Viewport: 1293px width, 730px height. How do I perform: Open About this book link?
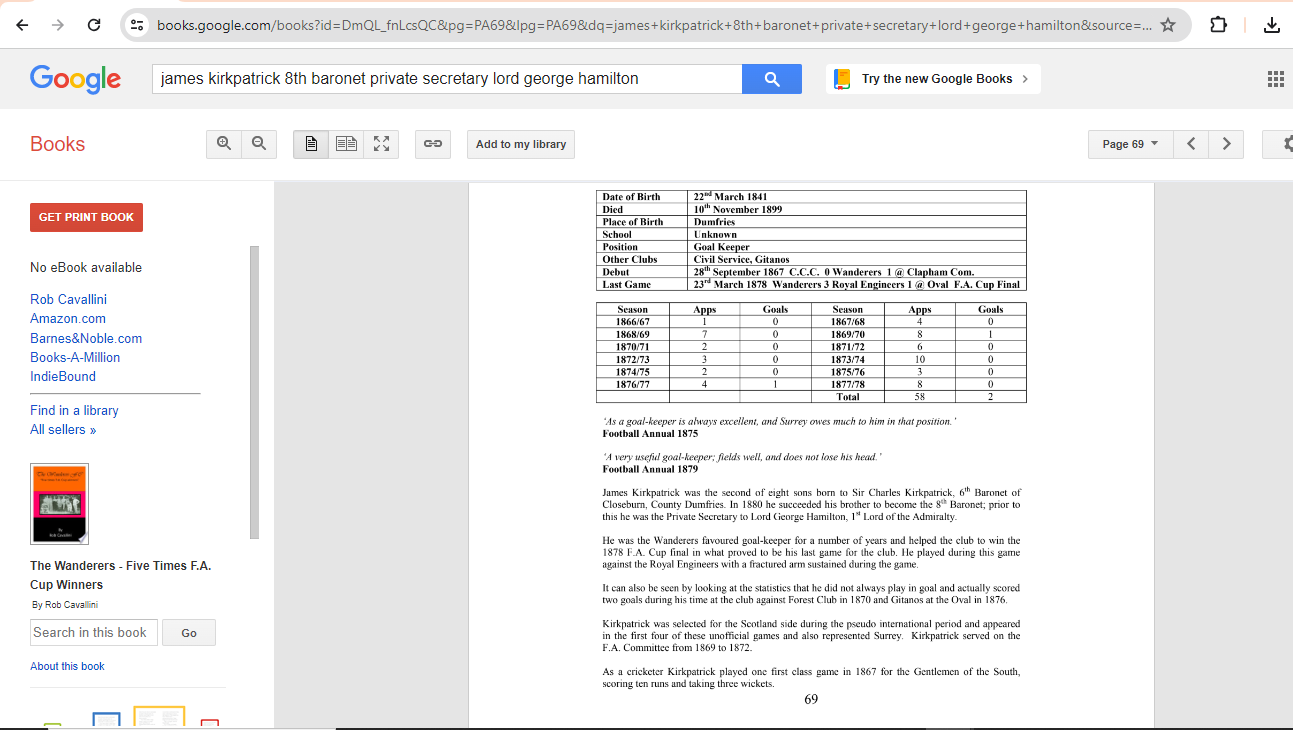67,666
